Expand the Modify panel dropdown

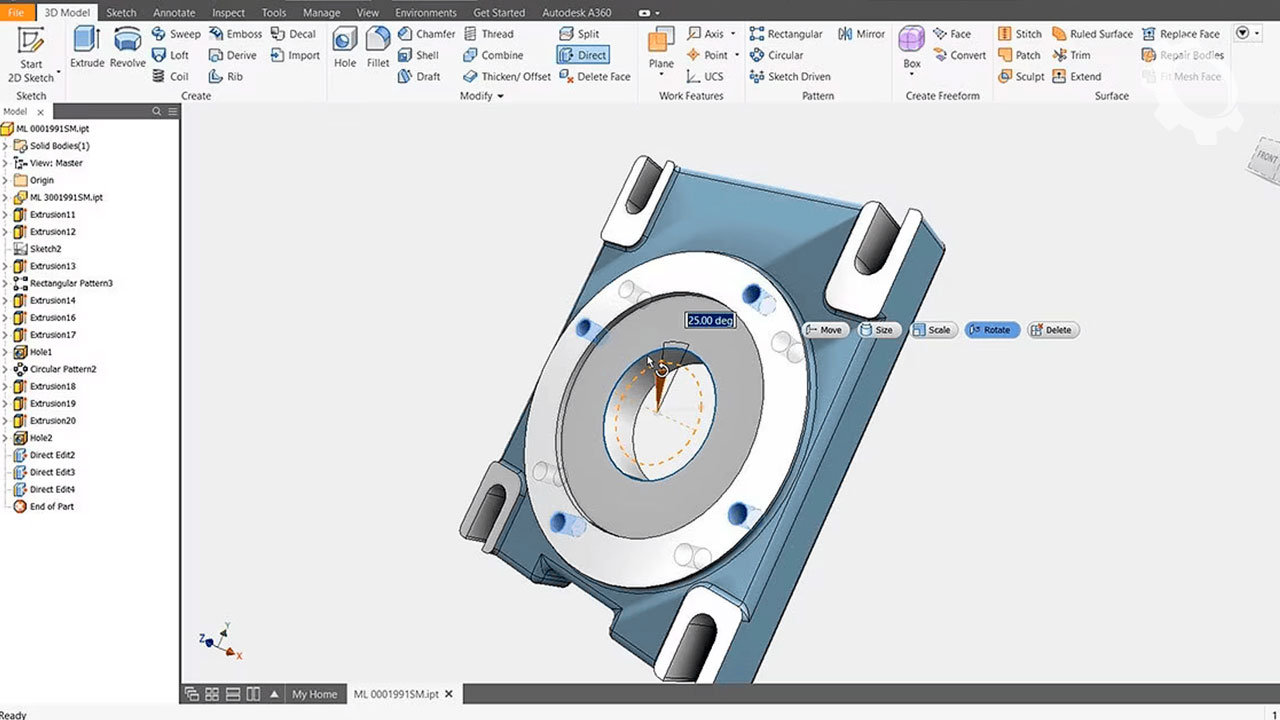[x=500, y=97]
